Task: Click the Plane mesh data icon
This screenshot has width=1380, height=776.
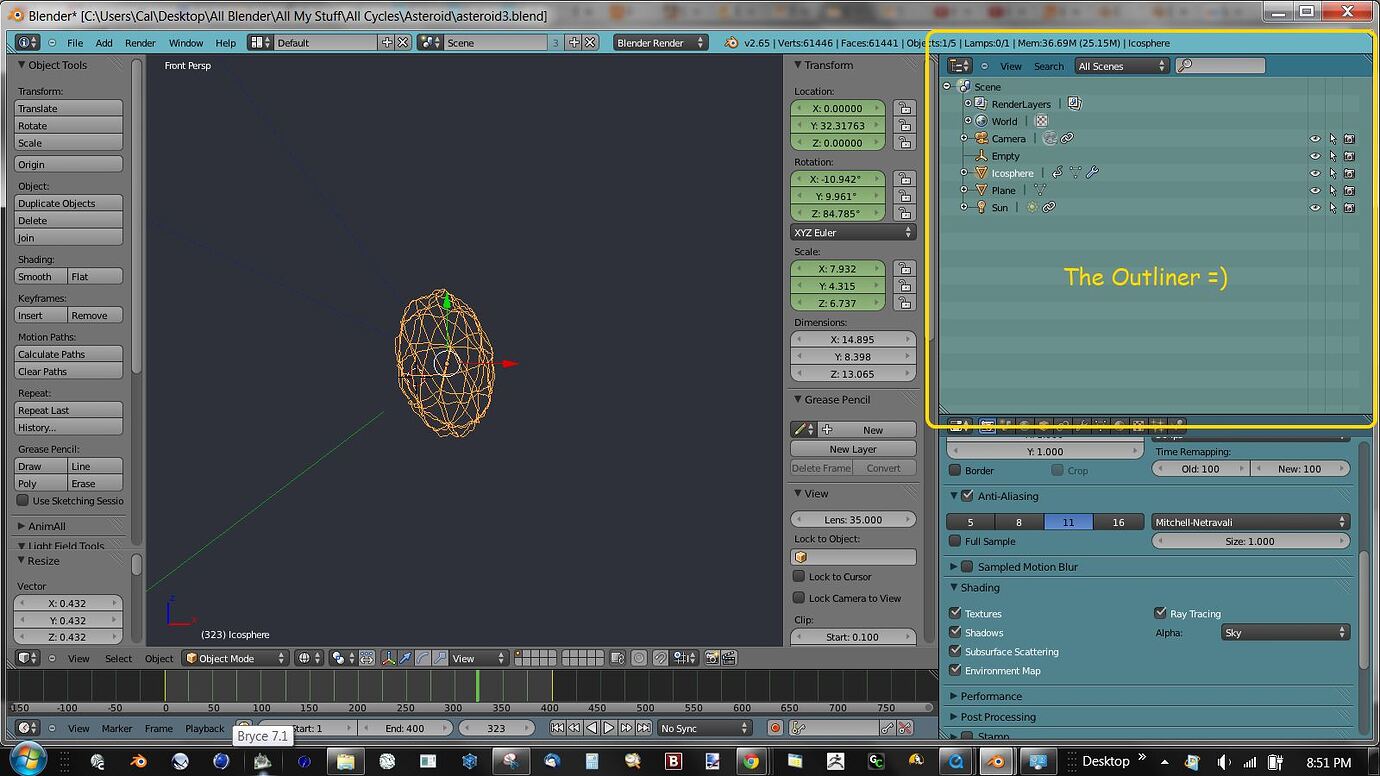Action: click(x=1039, y=190)
